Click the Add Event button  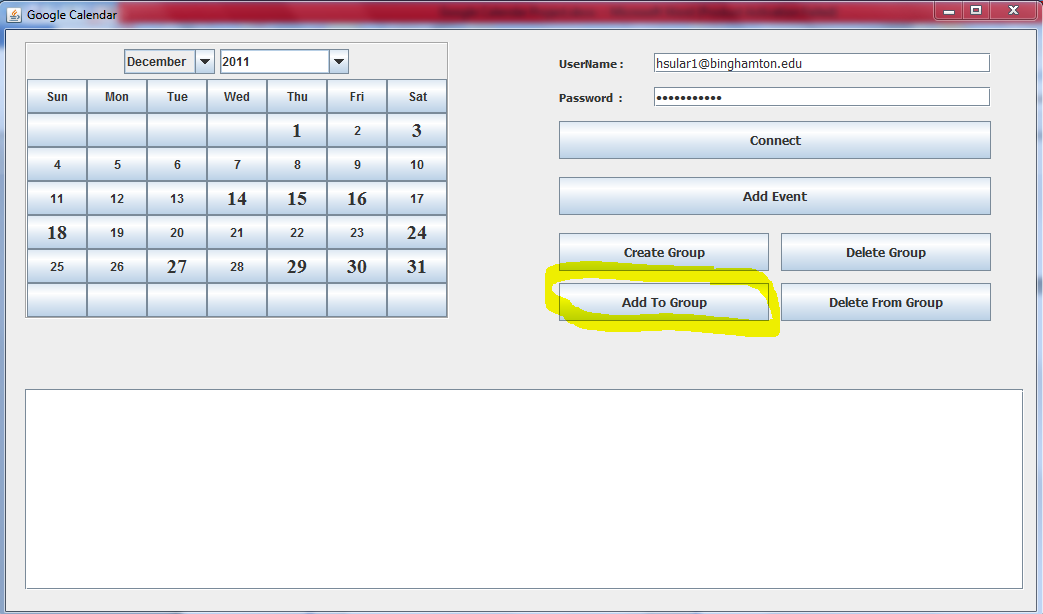point(774,196)
